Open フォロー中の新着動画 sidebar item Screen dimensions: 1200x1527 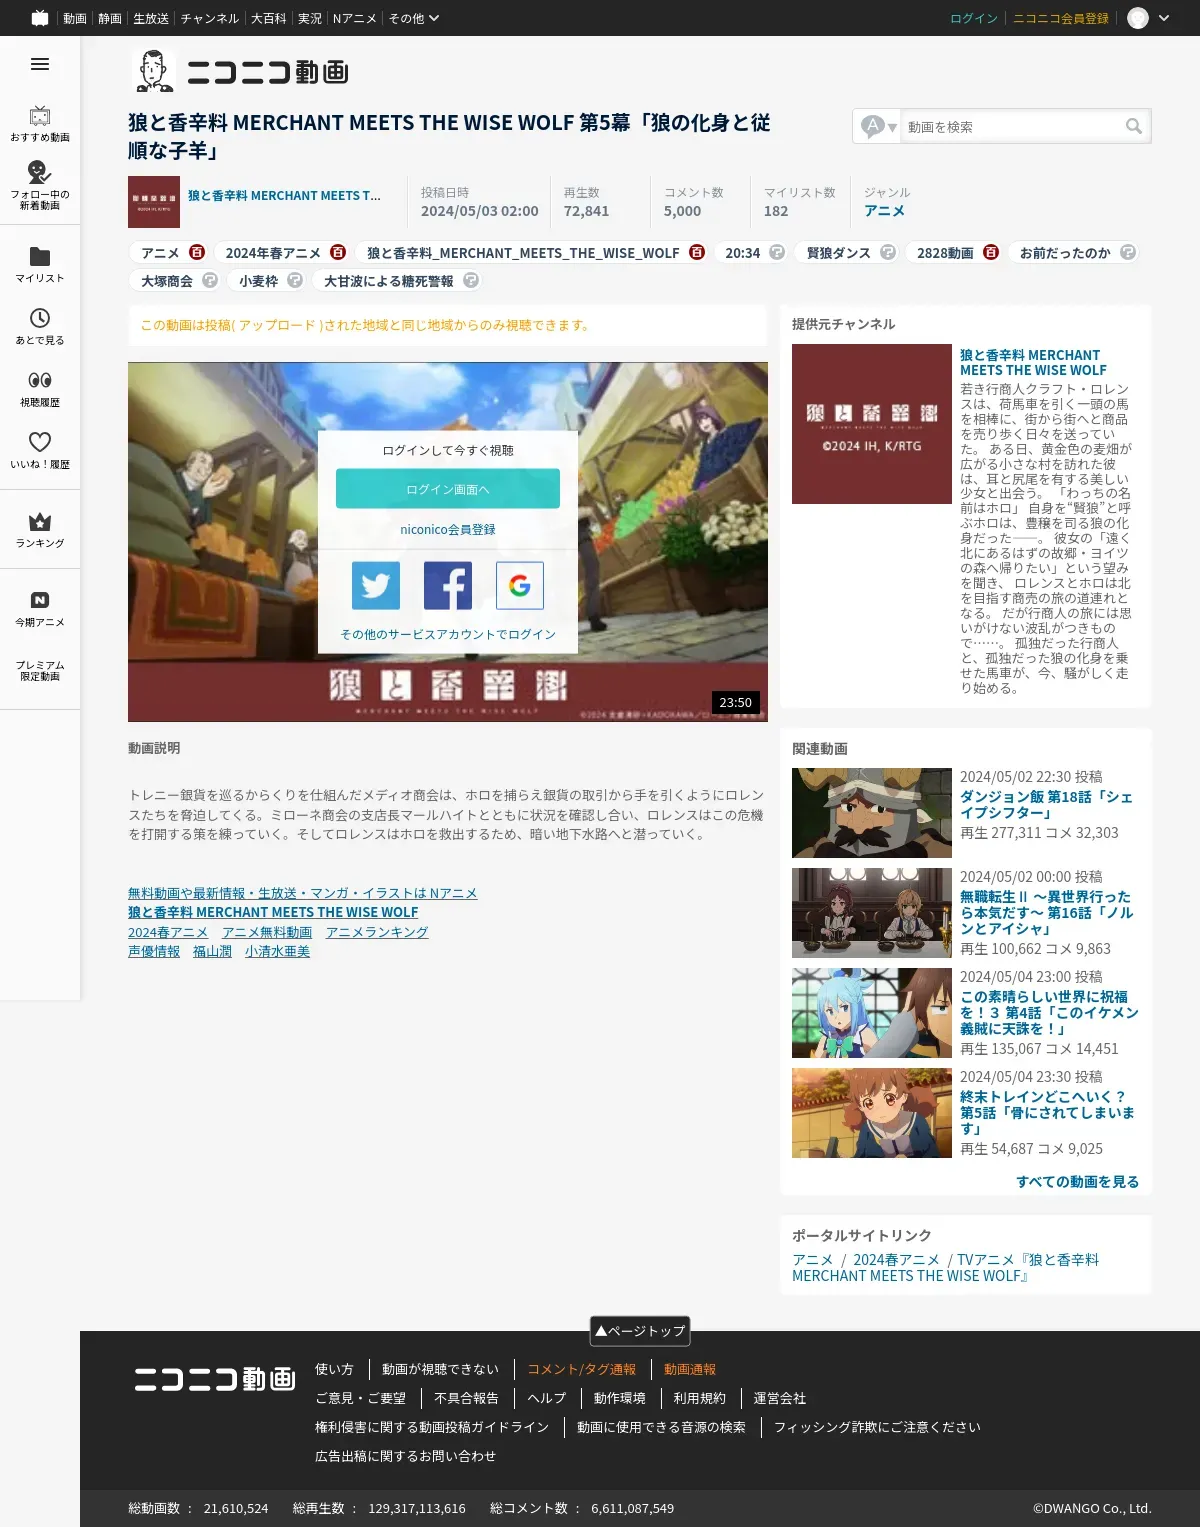click(40, 185)
